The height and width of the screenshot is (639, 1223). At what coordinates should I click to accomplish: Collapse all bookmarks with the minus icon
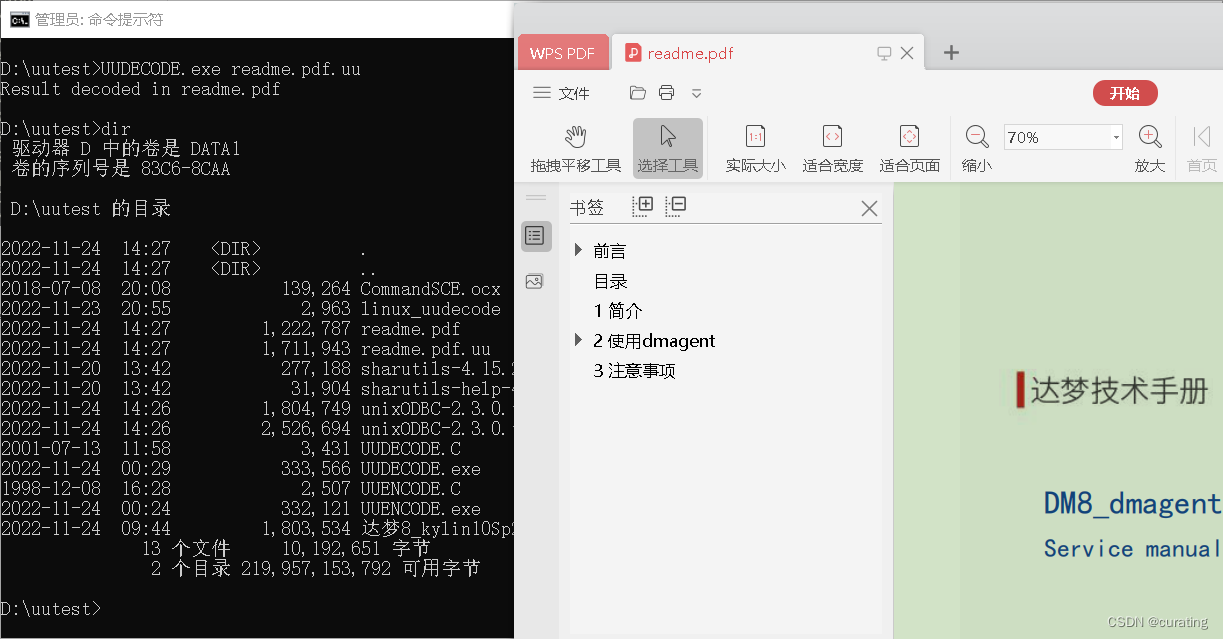tap(675, 205)
